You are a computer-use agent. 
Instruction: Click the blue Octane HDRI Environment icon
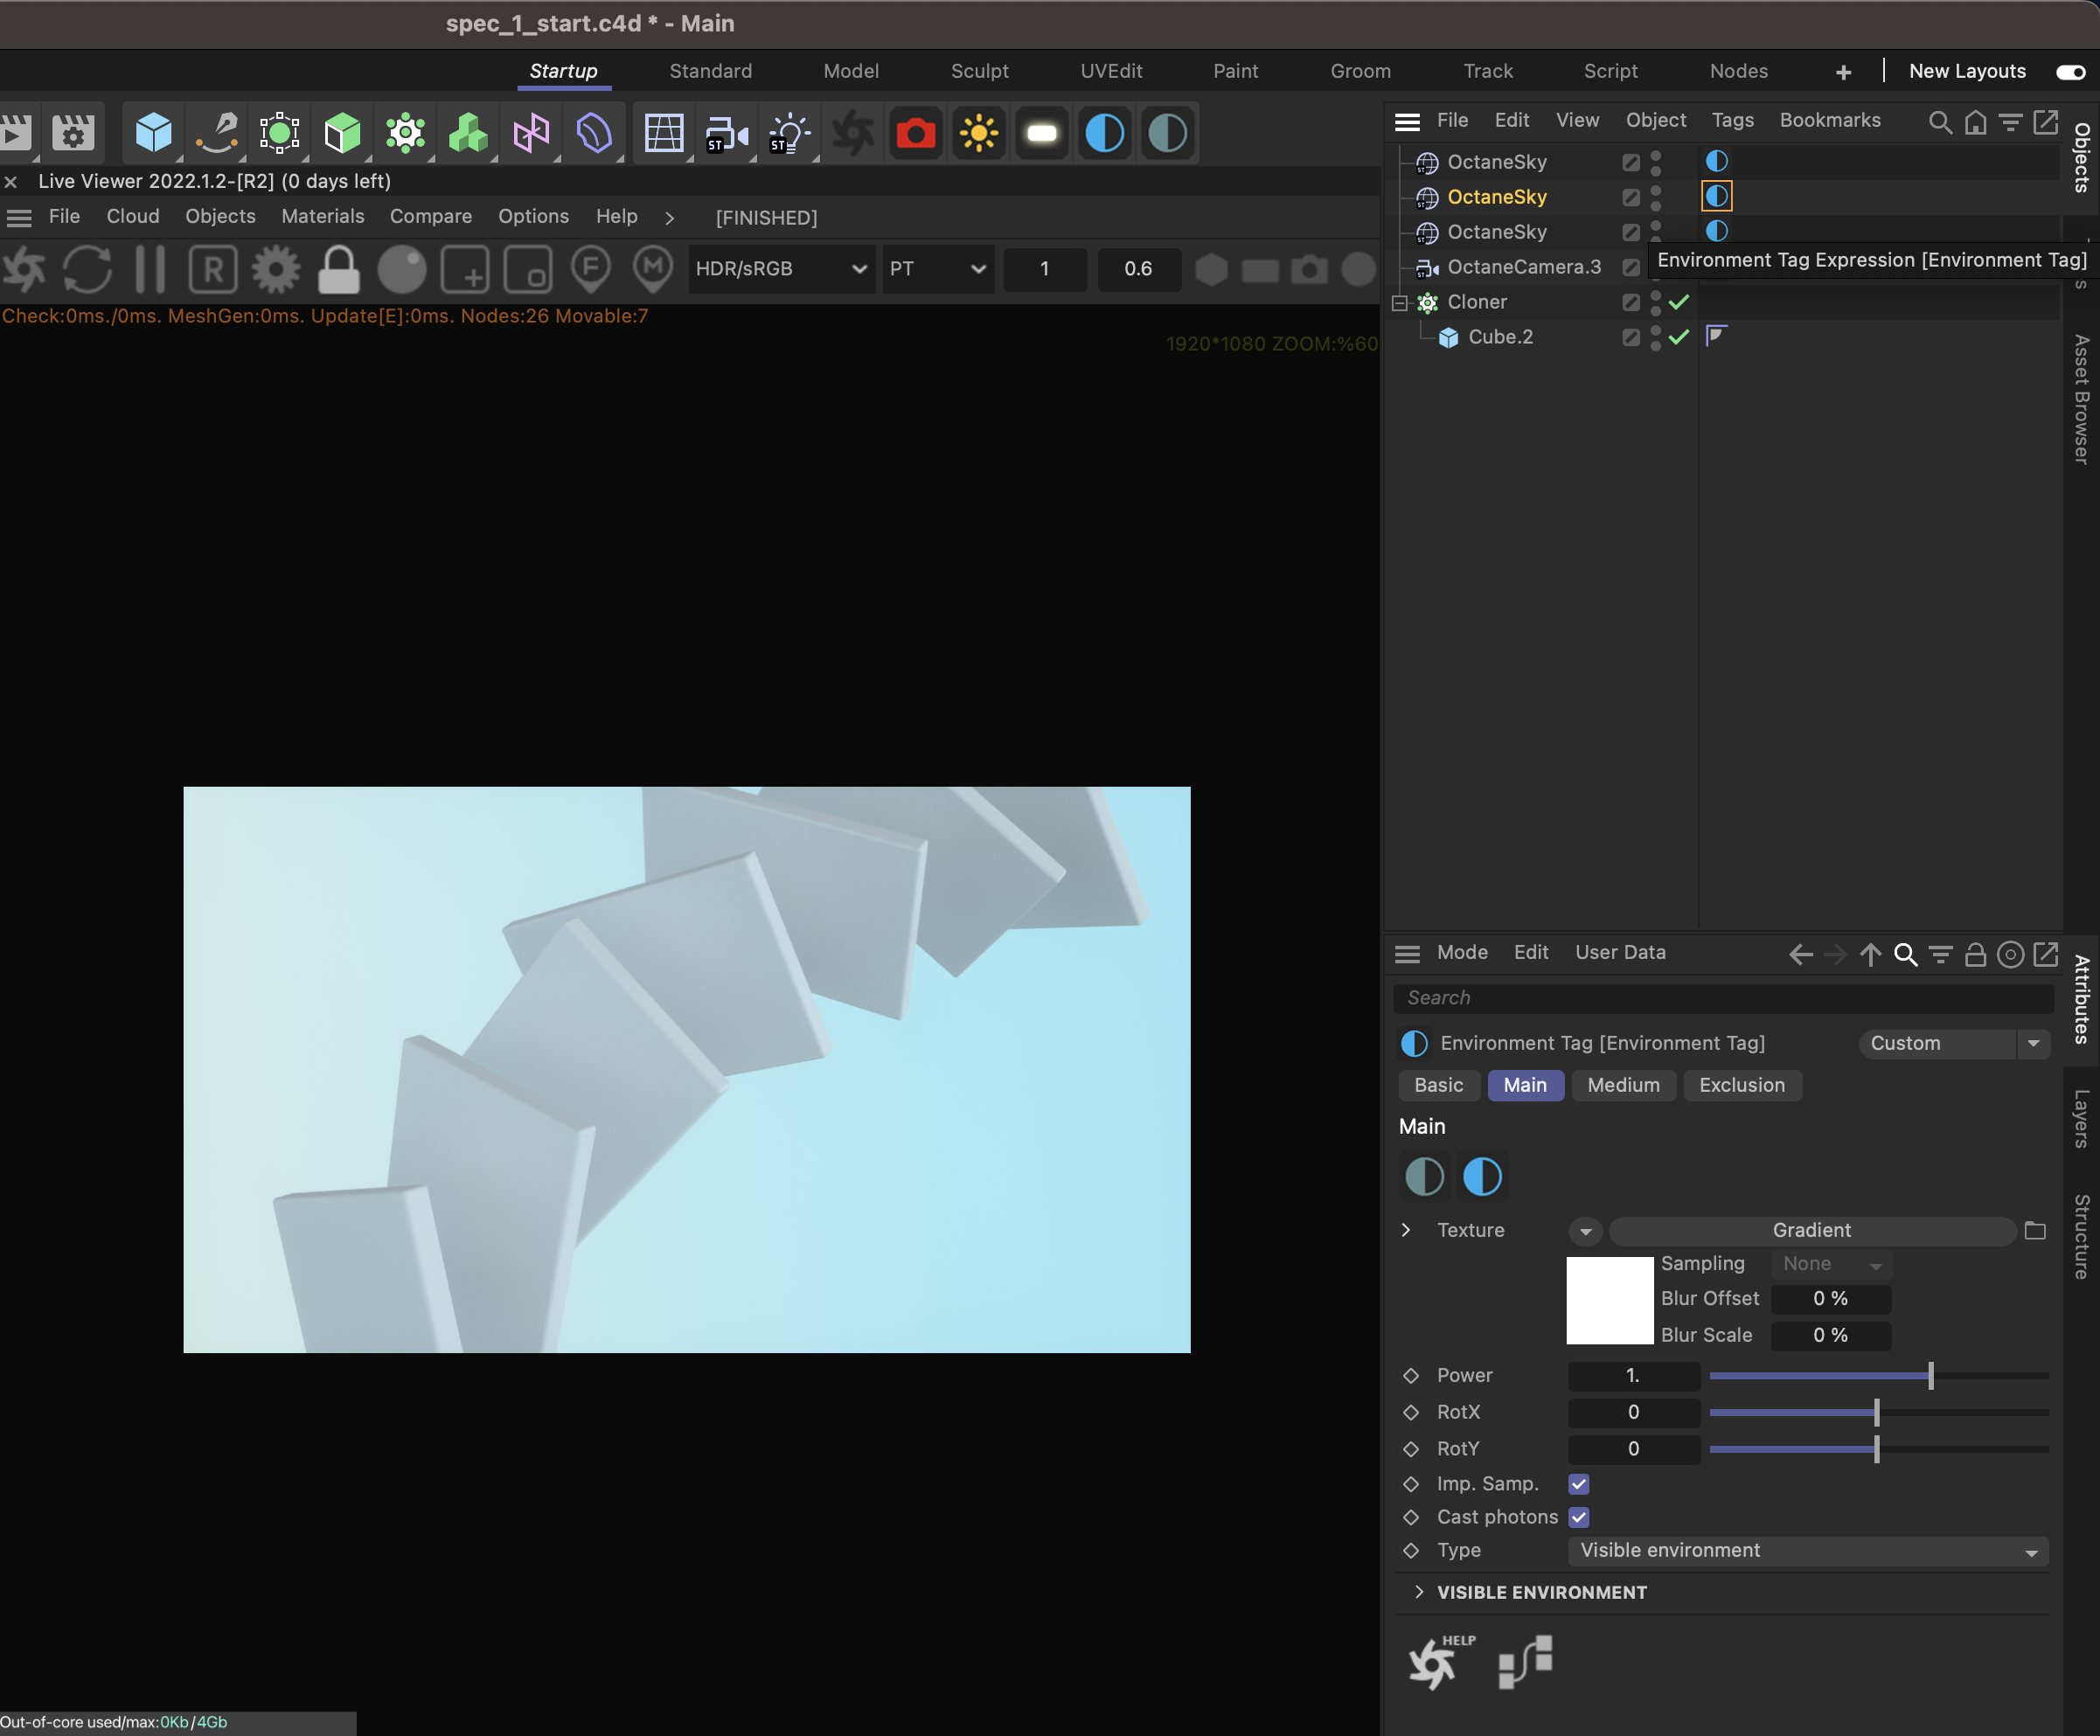point(1105,132)
